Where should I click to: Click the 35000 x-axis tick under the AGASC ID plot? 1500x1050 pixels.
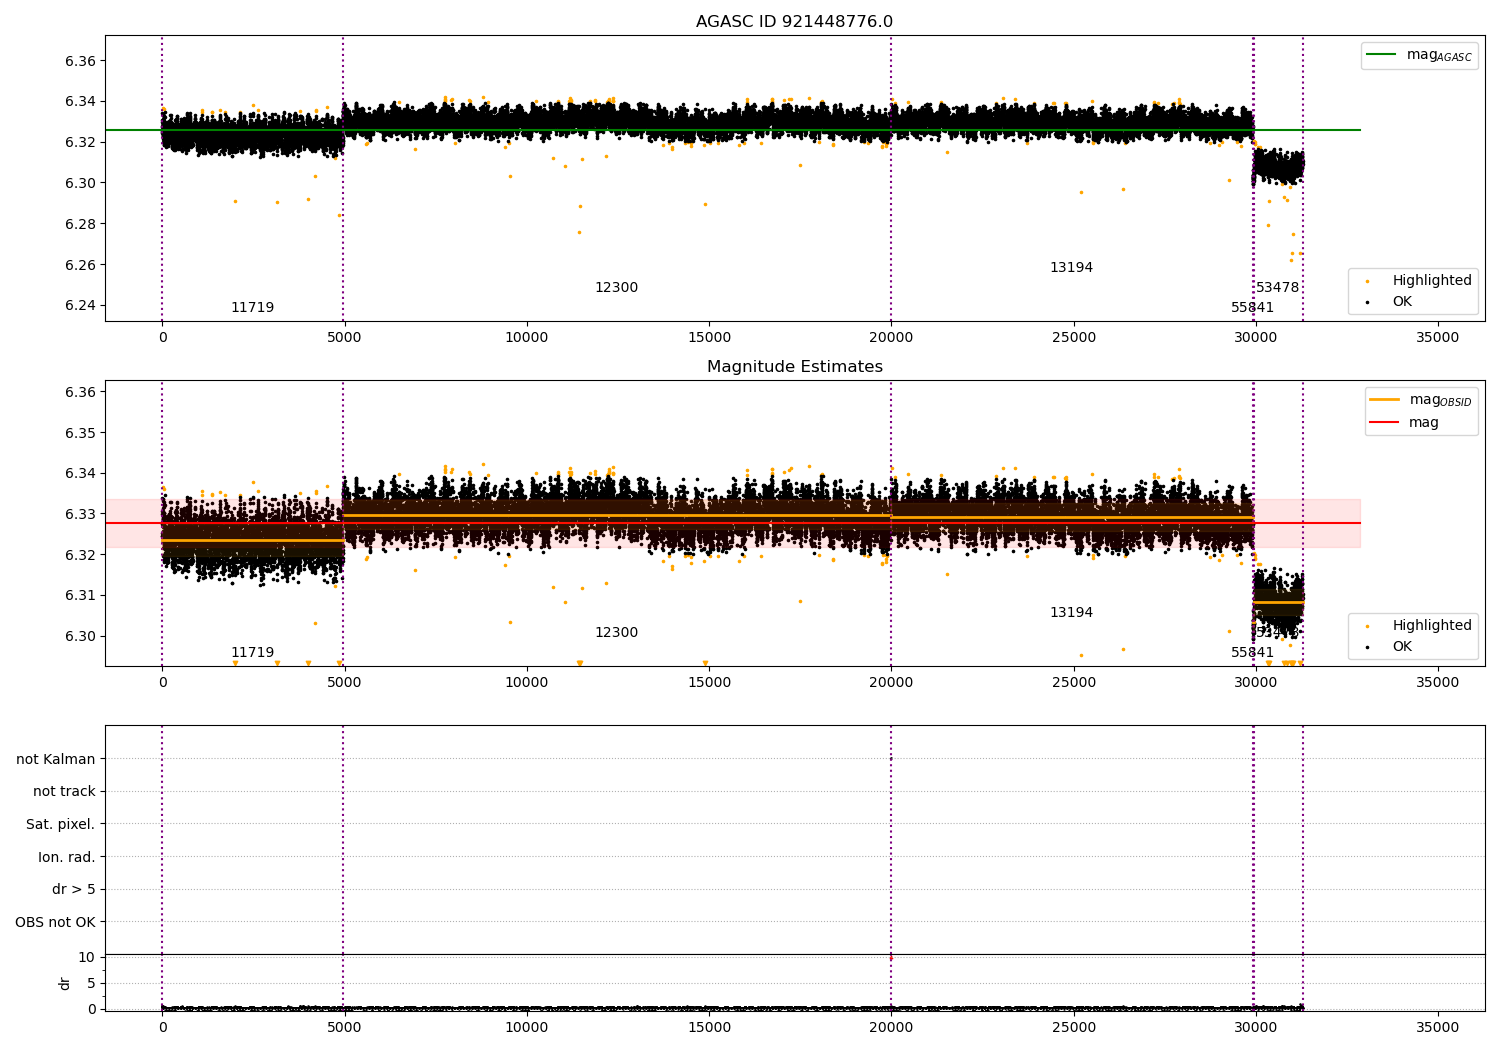(x=1438, y=338)
